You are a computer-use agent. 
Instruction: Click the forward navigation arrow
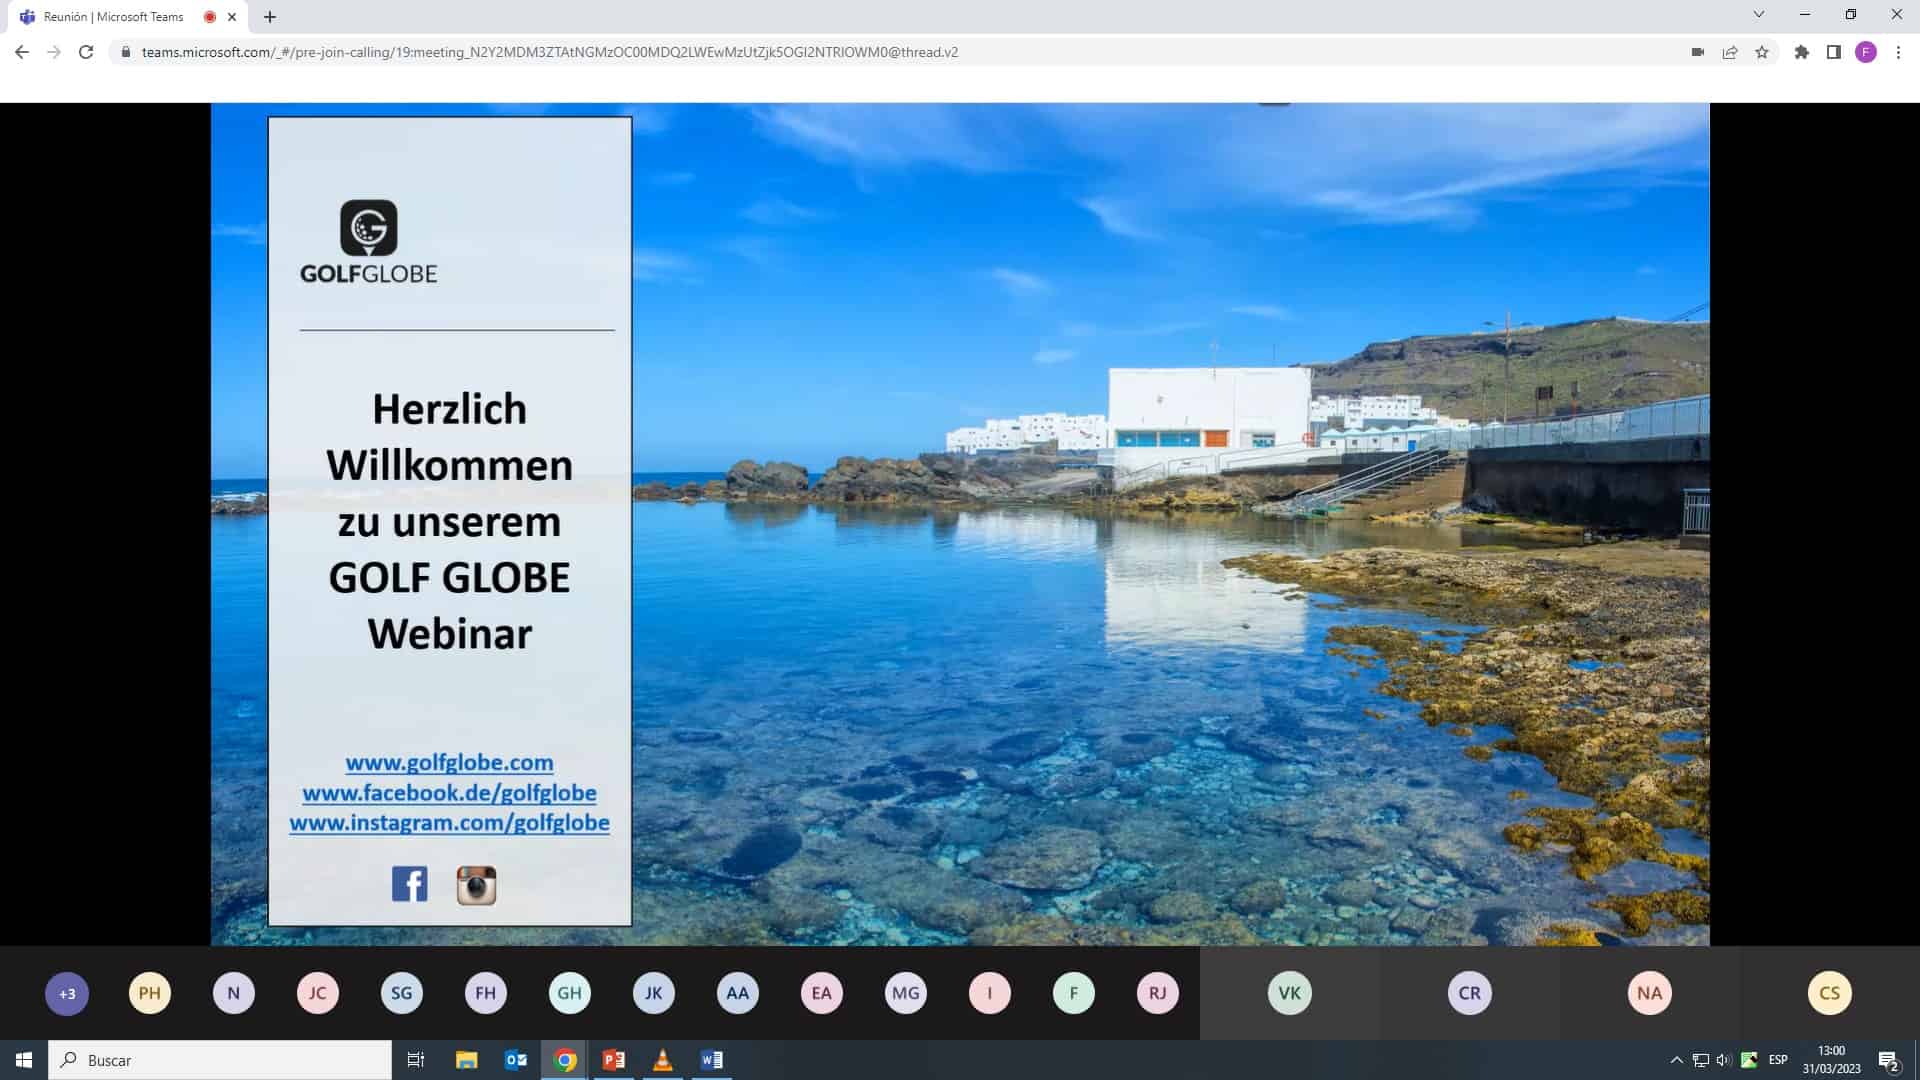54,52
